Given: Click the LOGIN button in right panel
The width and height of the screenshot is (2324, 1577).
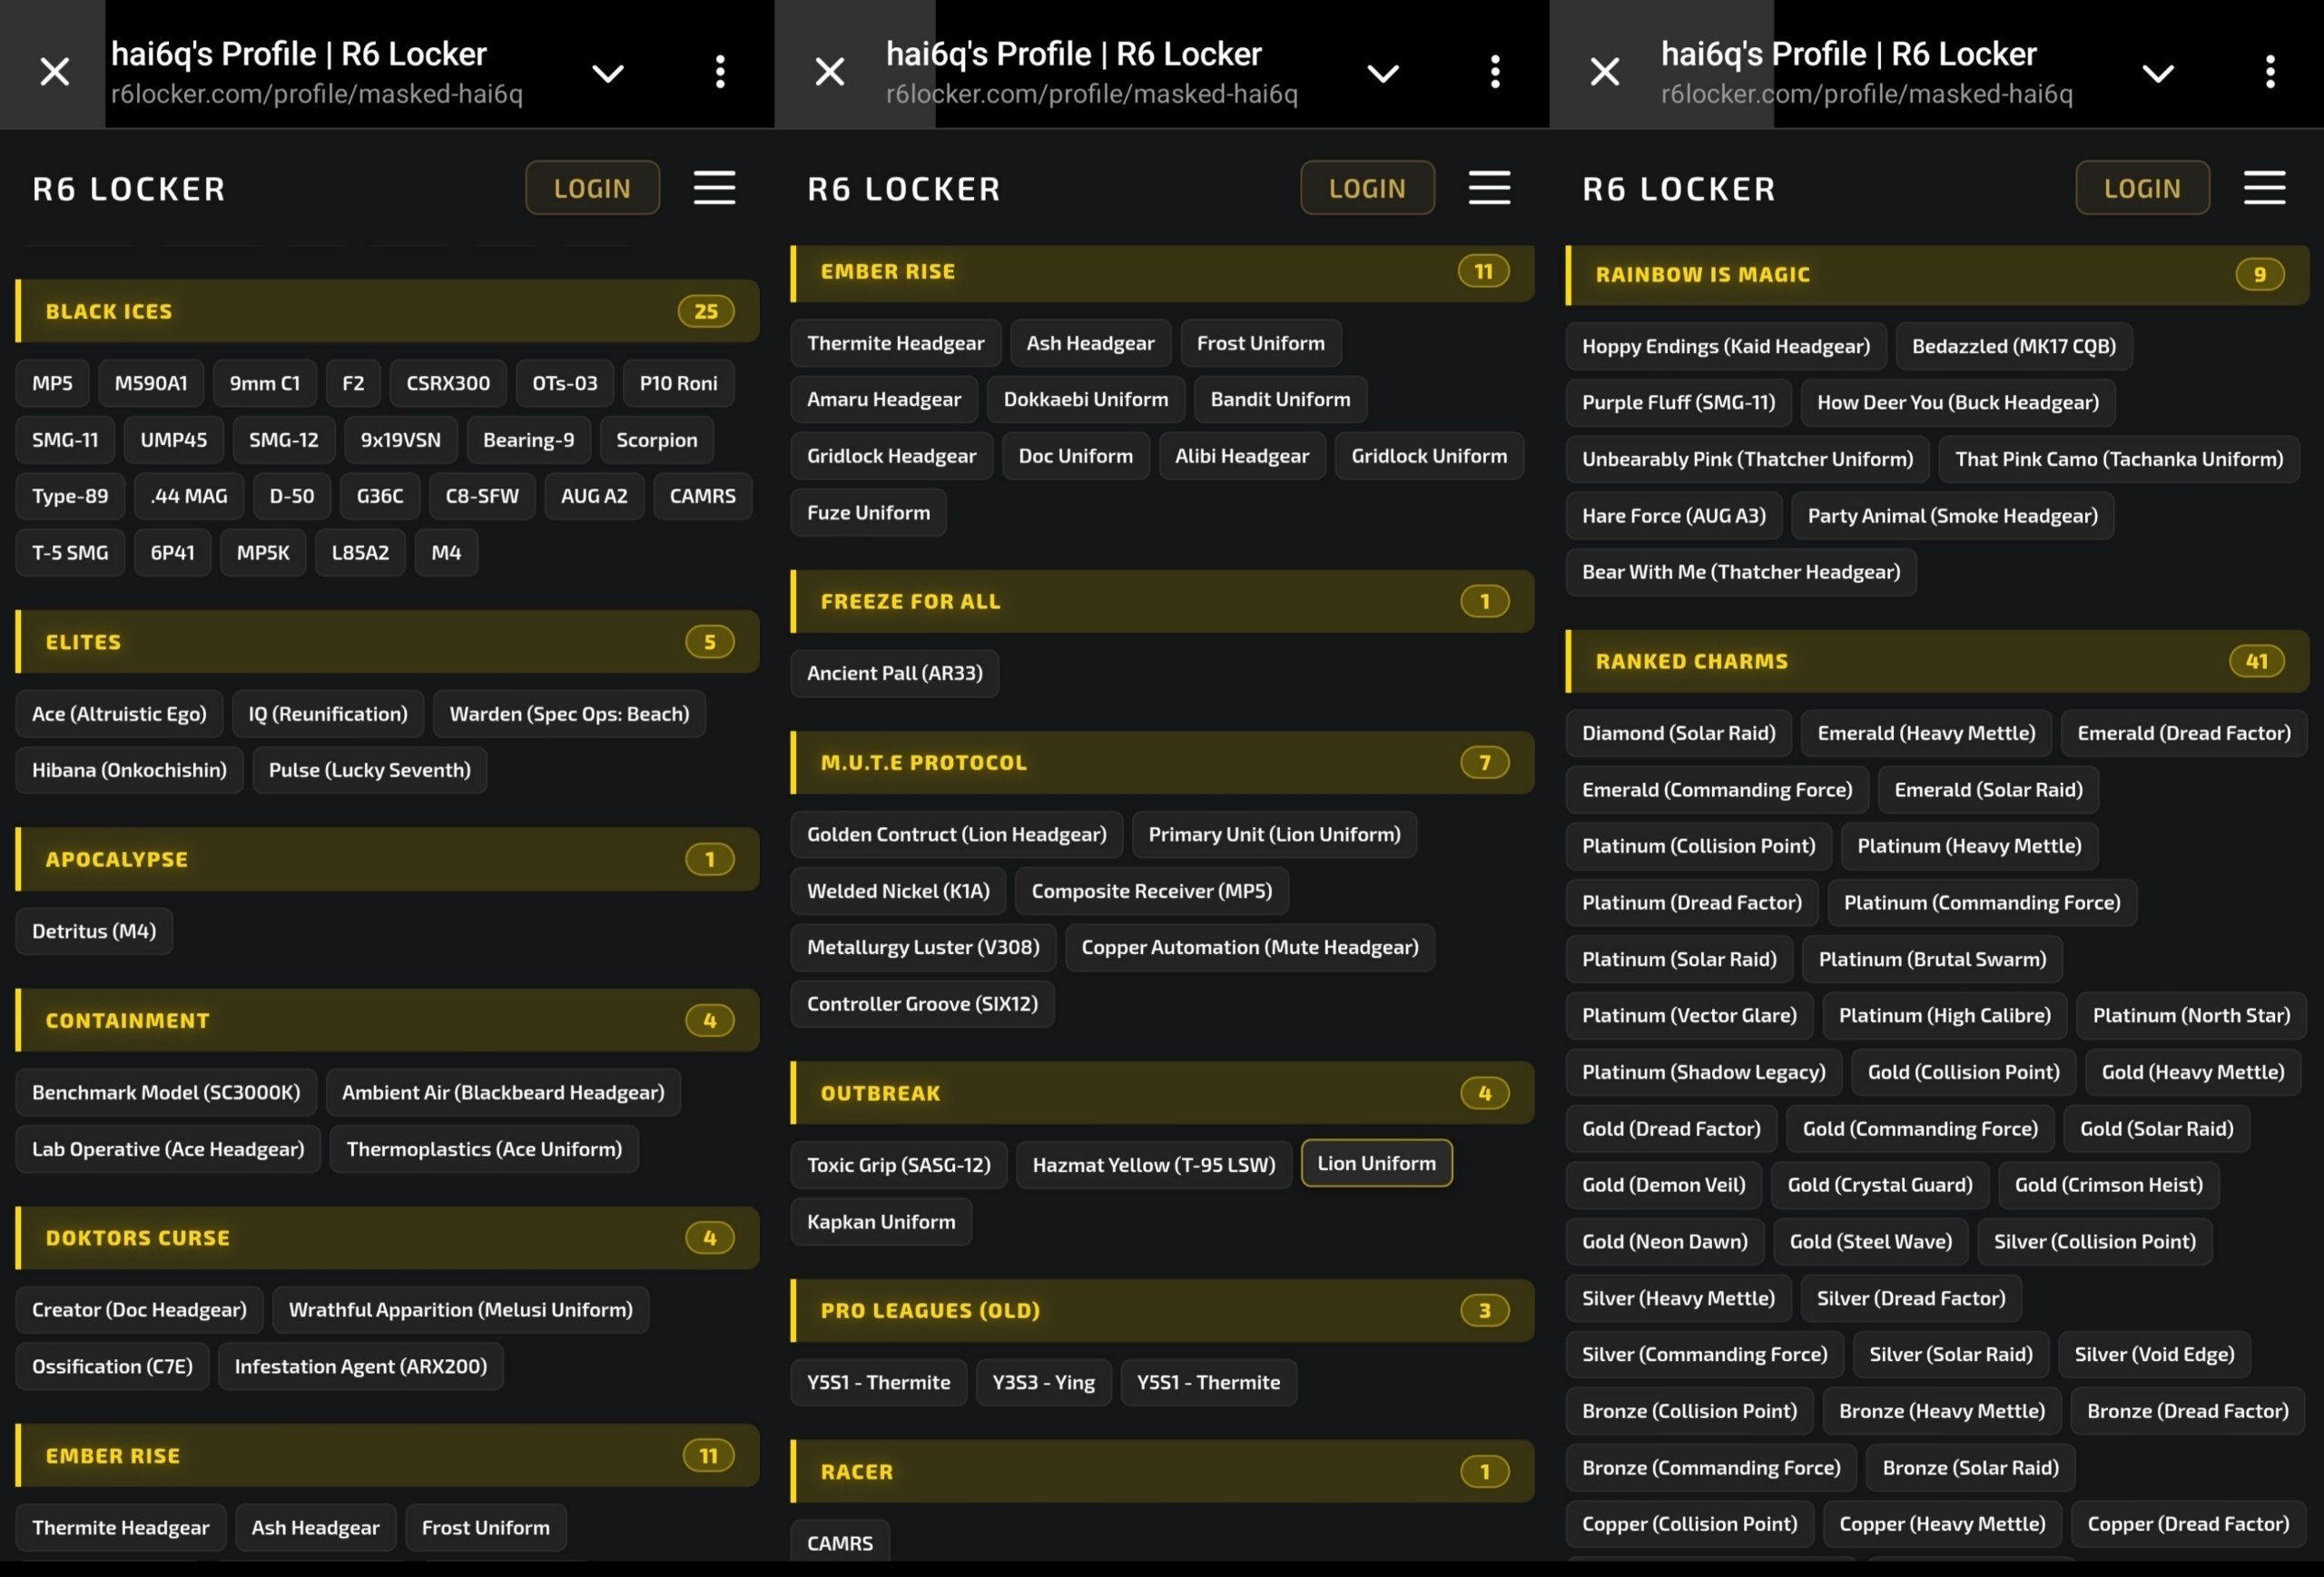Looking at the screenshot, I should pyautogui.click(x=2142, y=188).
